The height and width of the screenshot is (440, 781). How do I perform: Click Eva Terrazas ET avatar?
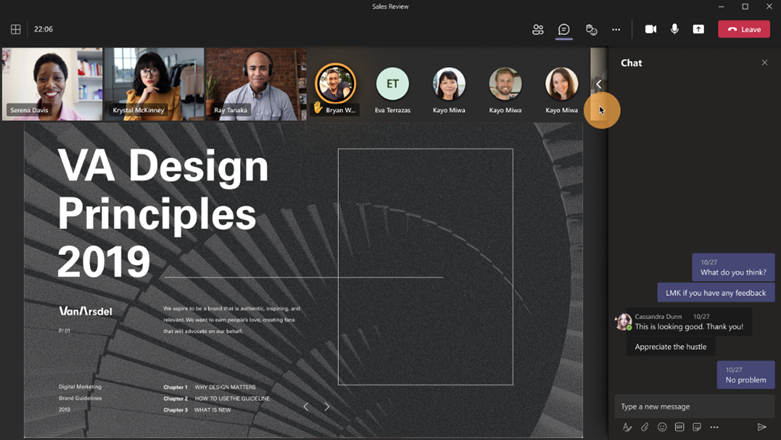click(392, 83)
